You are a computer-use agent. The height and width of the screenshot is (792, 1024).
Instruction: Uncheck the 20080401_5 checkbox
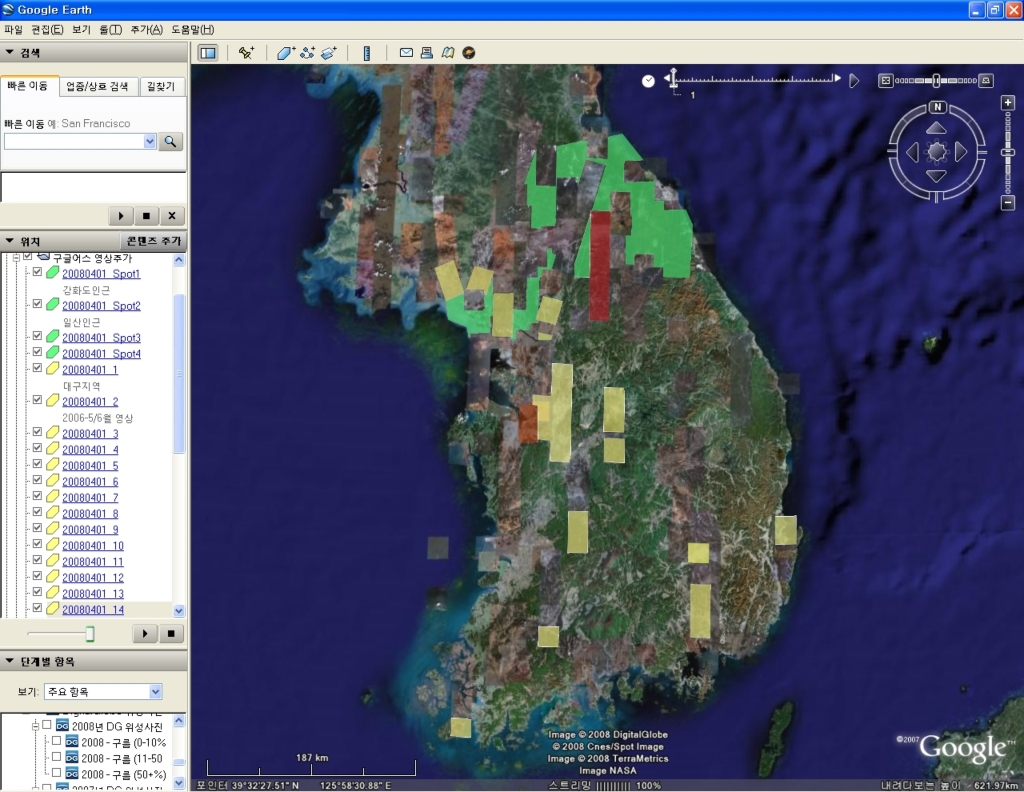(x=37, y=464)
